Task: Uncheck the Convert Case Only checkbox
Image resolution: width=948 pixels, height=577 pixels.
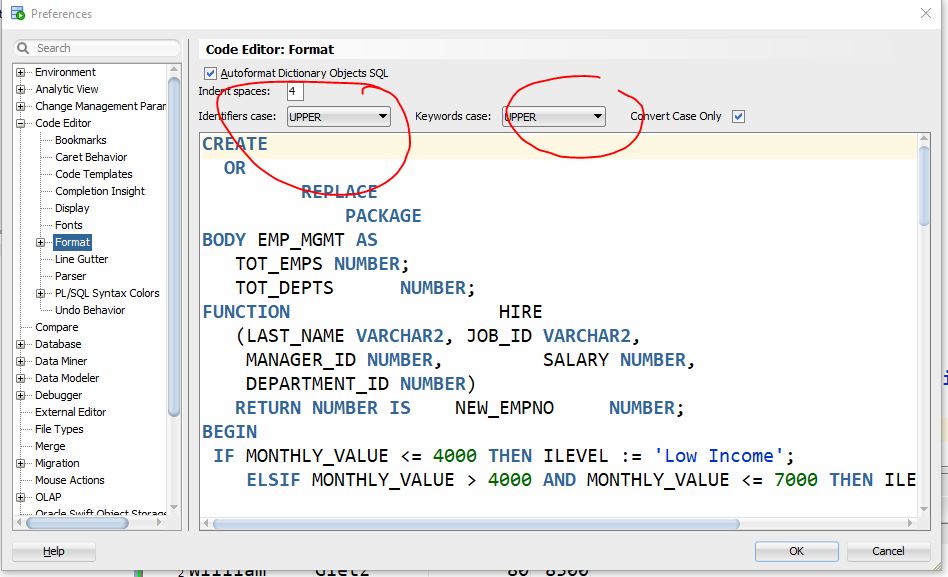Action: pos(738,116)
